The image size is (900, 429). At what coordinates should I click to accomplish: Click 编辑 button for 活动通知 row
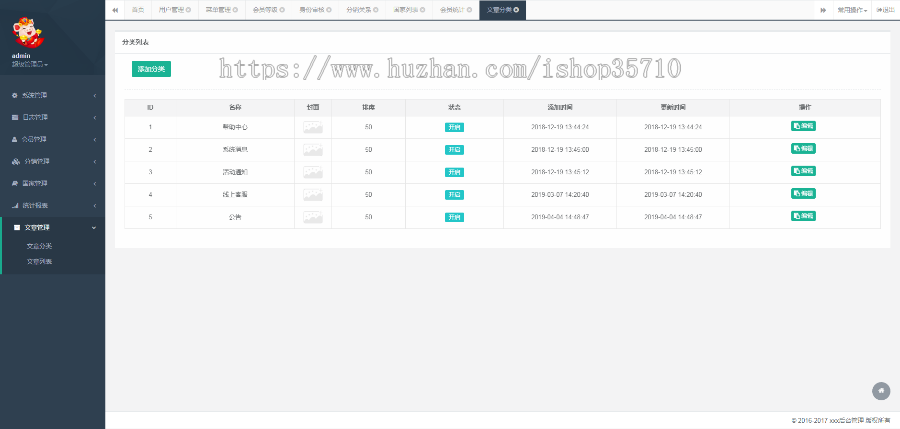(x=803, y=171)
